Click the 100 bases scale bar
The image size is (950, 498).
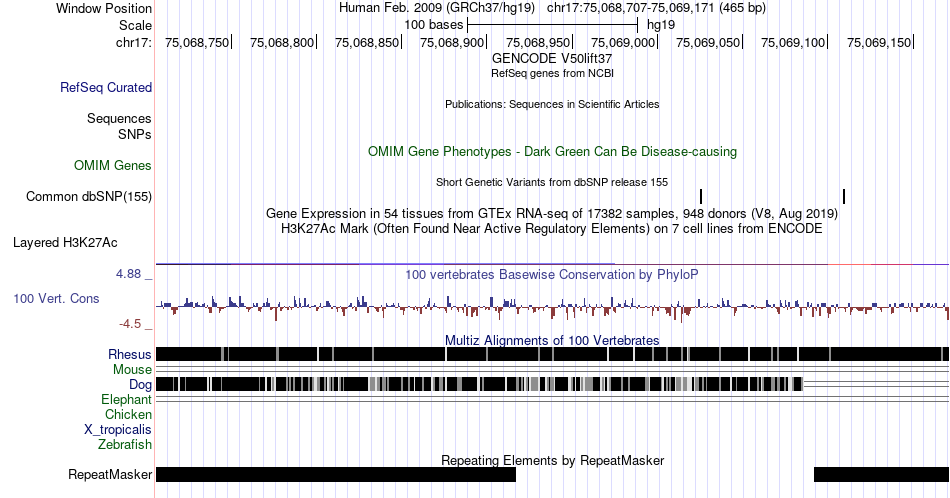[553, 25]
